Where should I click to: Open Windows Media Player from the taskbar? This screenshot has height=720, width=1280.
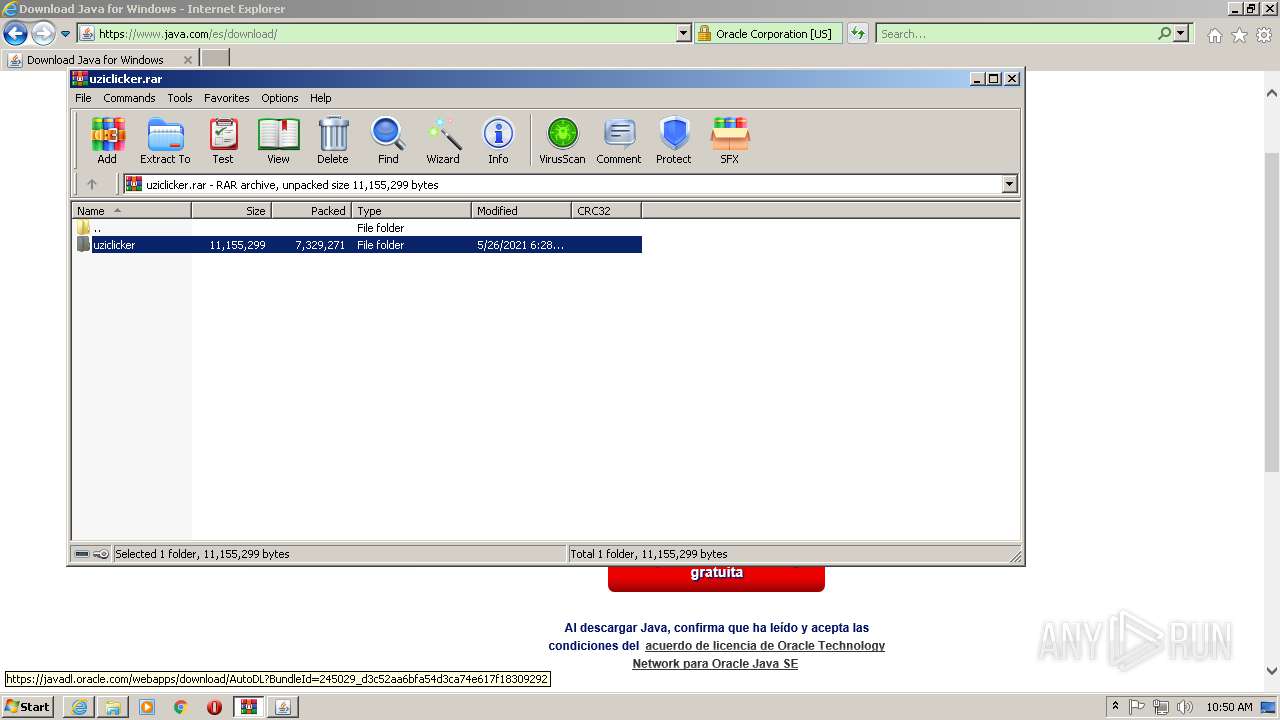pyautogui.click(x=147, y=707)
